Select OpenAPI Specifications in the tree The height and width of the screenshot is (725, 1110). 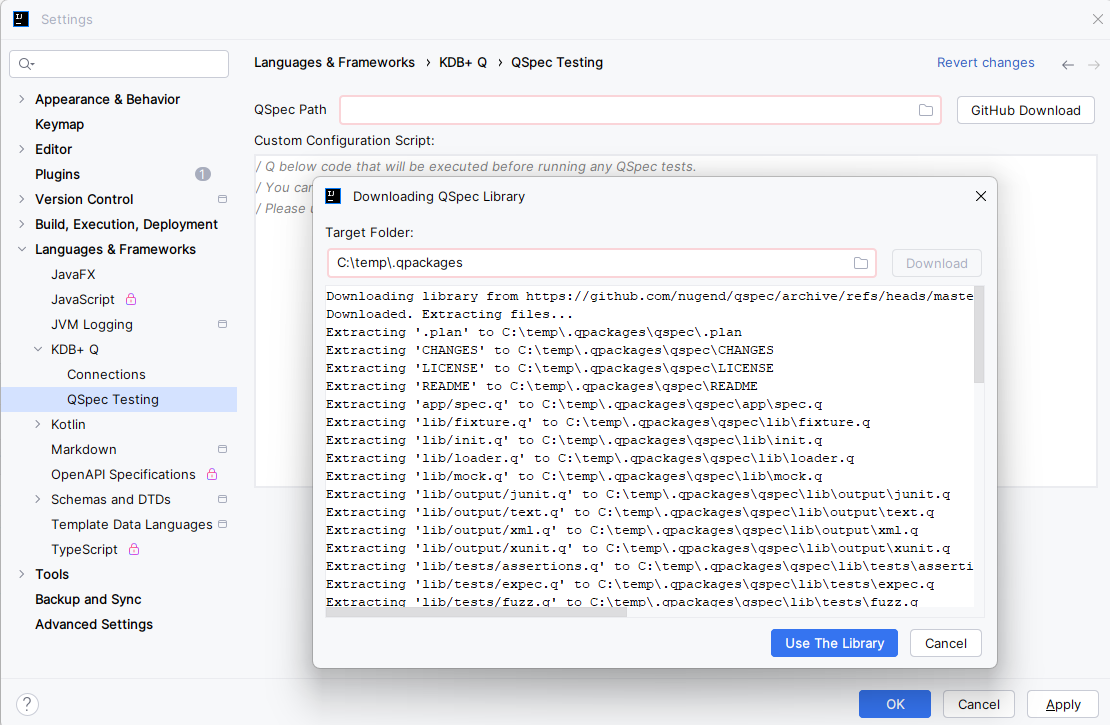point(123,474)
